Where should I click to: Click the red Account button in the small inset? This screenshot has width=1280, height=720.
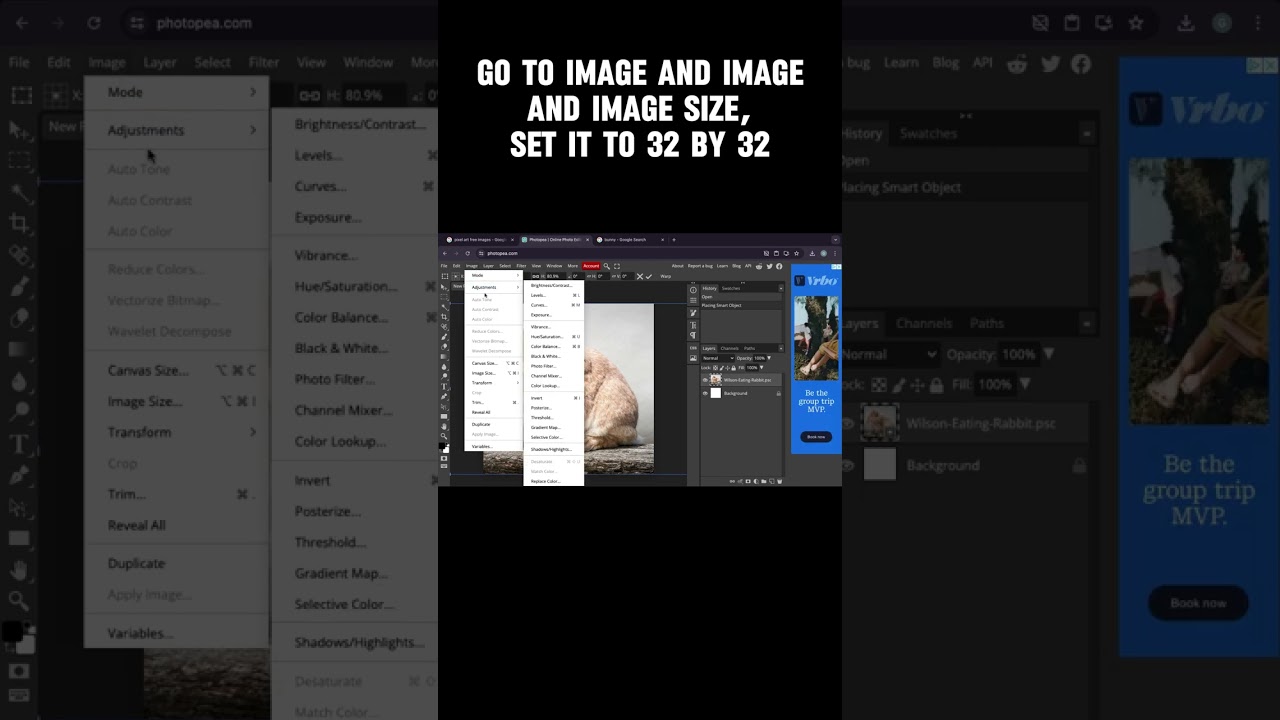coord(591,266)
